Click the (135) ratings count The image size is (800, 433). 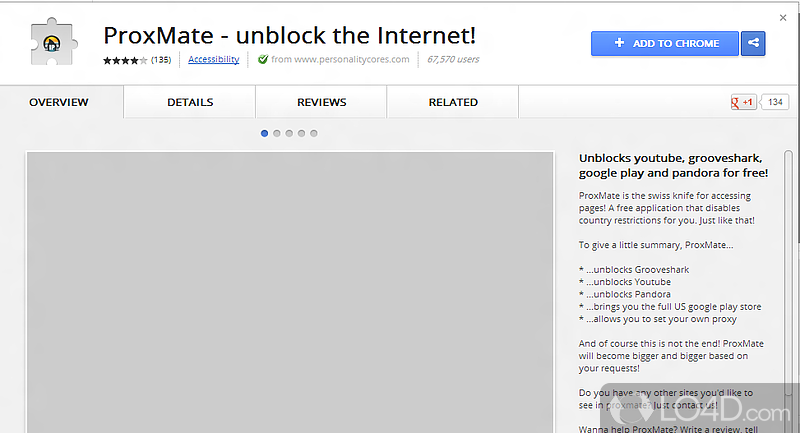point(161,60)
